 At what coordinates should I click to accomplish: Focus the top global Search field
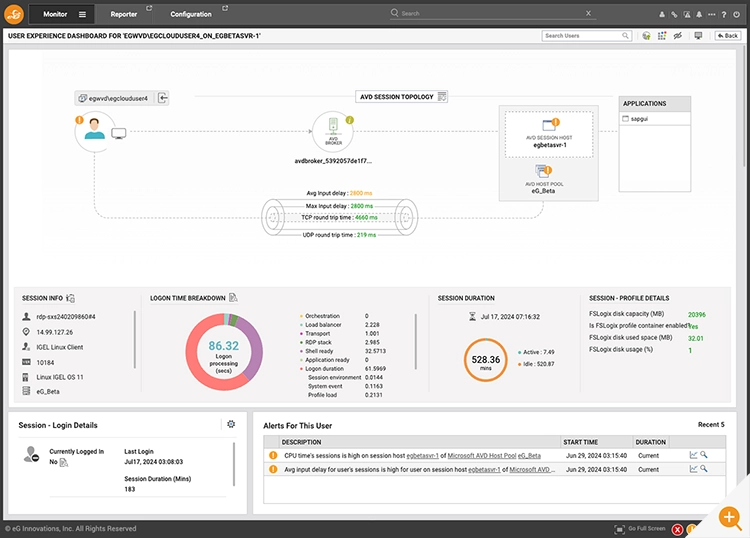pyautogui.click(x=492, y=13)
